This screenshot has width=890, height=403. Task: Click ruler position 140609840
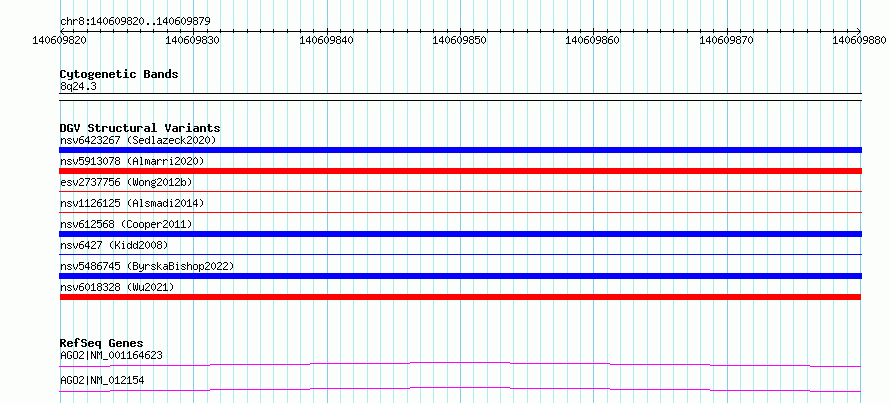coord(326,40)
